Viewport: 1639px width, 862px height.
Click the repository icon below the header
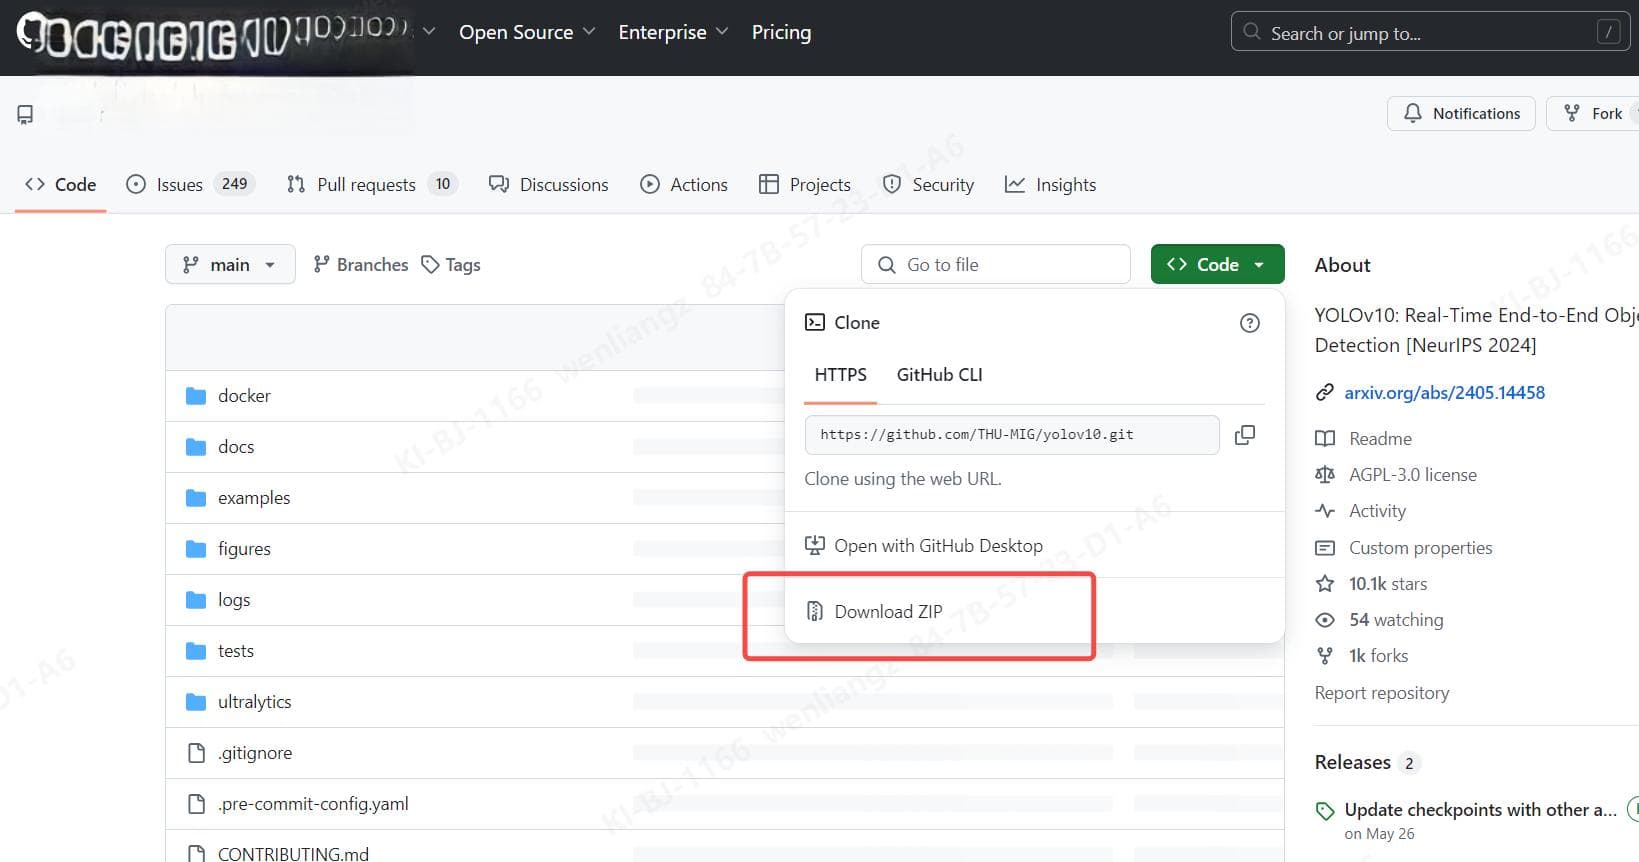pos(25,115)
